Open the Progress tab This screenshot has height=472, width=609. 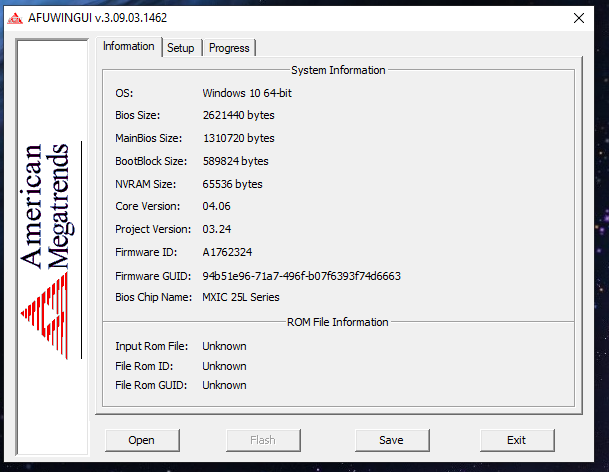(x=229, y=48)
